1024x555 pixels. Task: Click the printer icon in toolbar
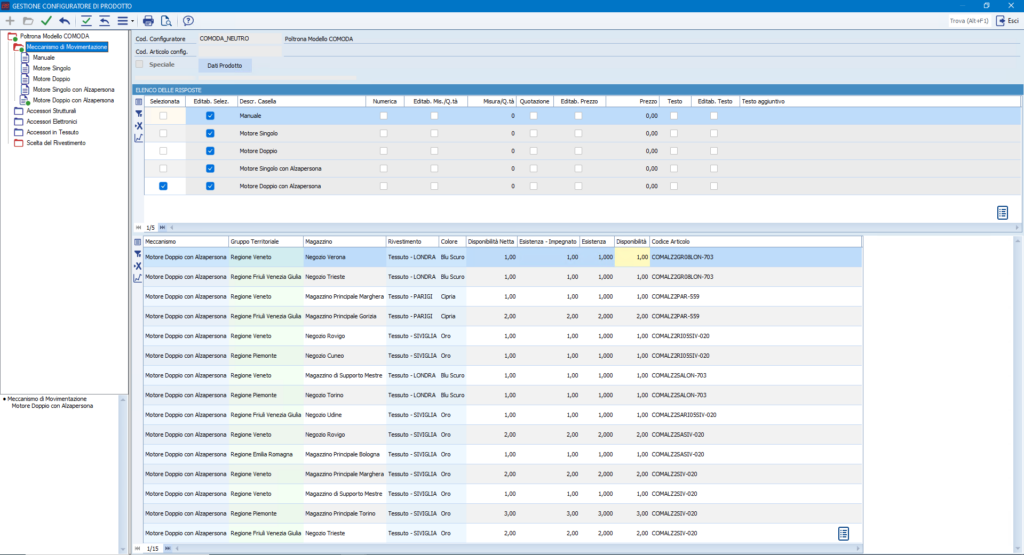click(x=148, y=21)
